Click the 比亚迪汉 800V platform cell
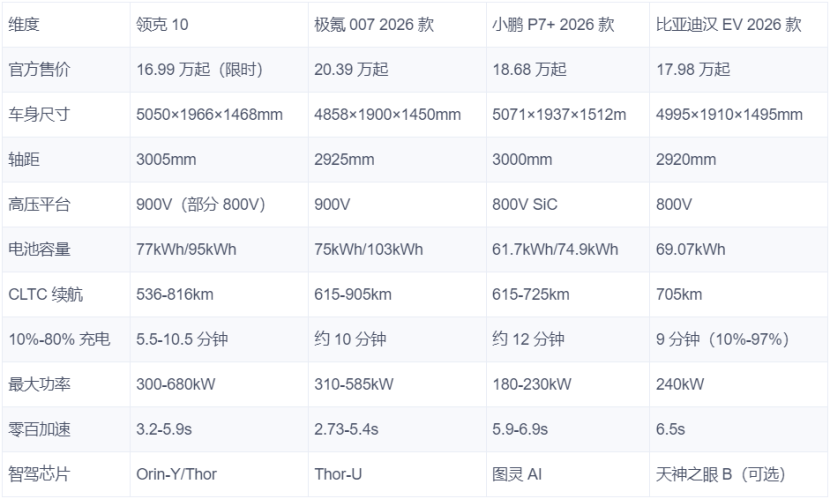The height and width of the screenshot is (499, 830). coord(739,204)
